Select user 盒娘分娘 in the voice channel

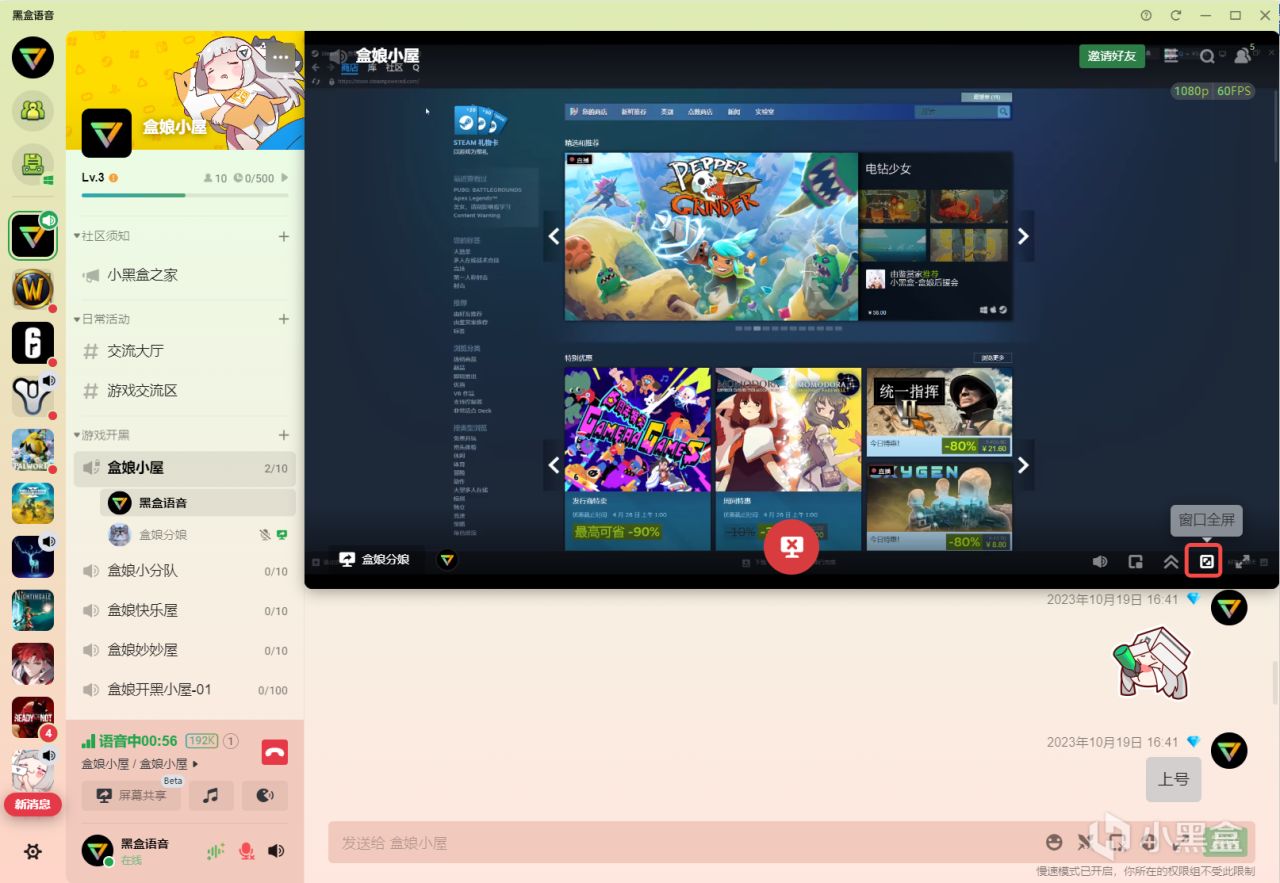click(x=199, y=535)
